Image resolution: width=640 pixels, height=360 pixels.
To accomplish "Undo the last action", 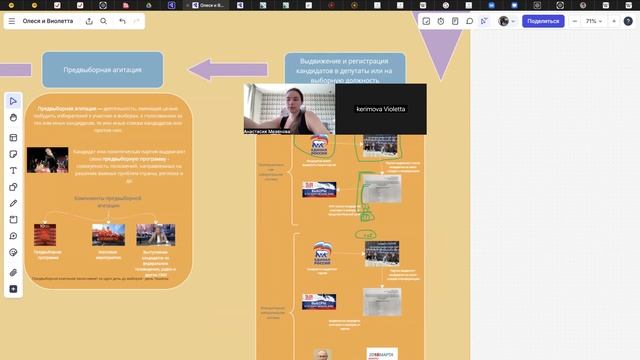I will (122, 21).
